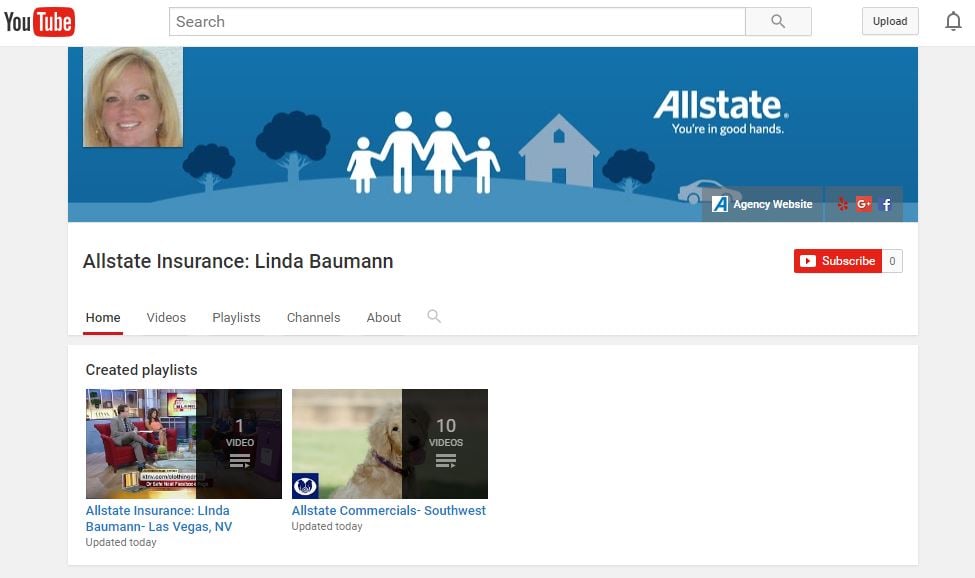Image resolution: width=975 pixels, height=578 pixels.
Task: Open the Allstate Commercials dog thumbnail
Action: pos(390,444)
